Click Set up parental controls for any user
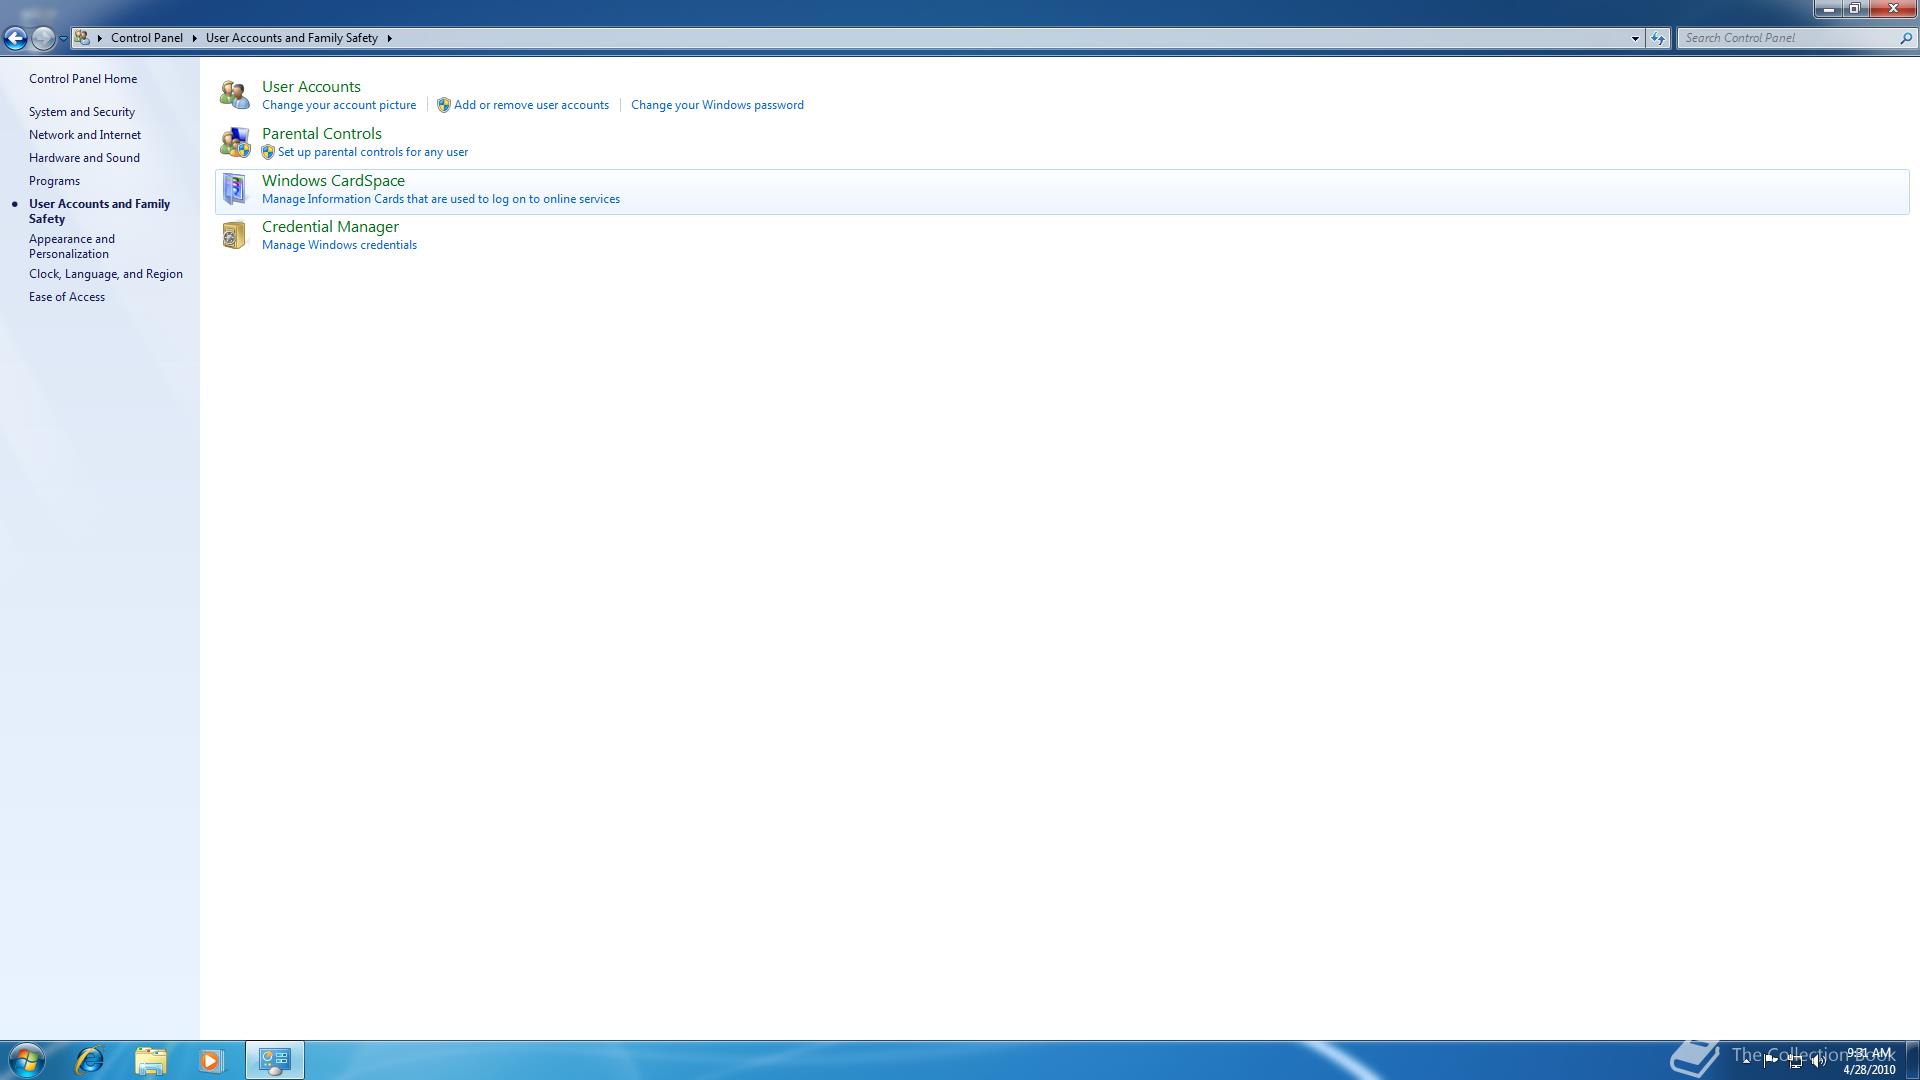This screenshot has width=1920, height=1080. point(373,152)
